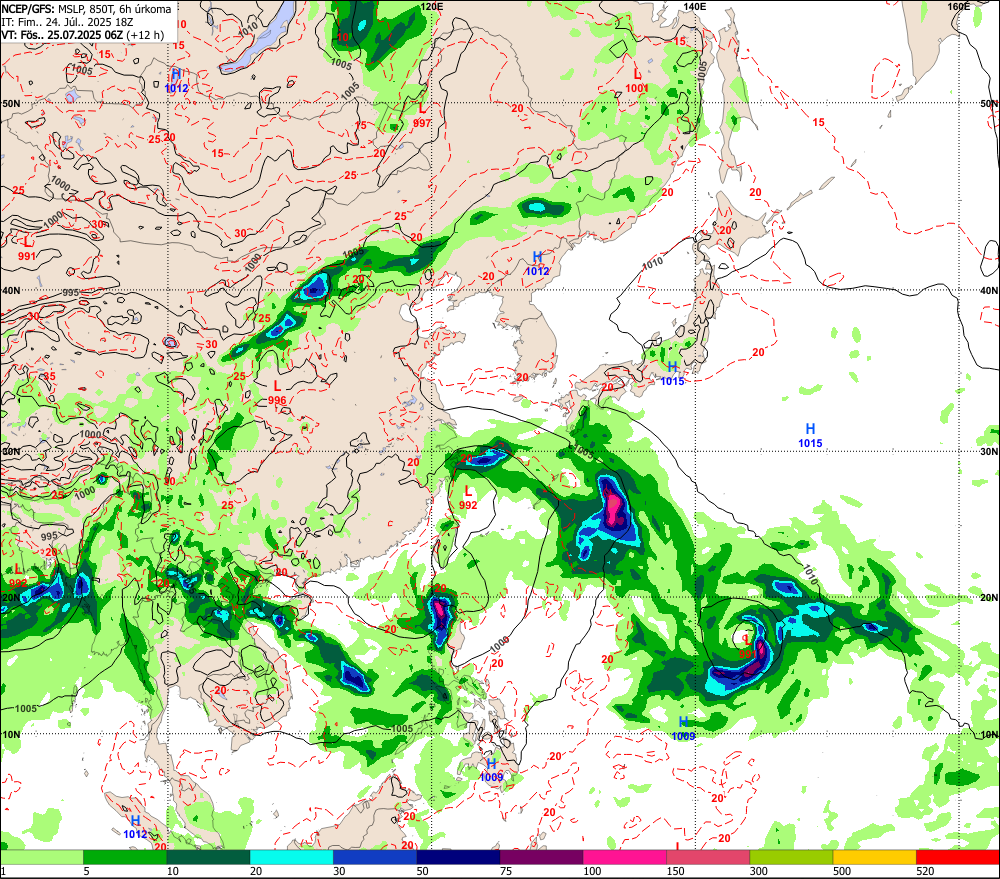Click the legend value 500

[842, 871]
